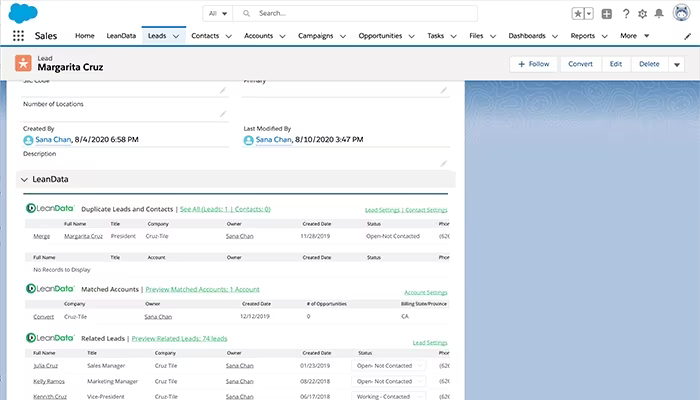Click the Edit button
Viewport: 700px width, 400px height.
point(616,64)
